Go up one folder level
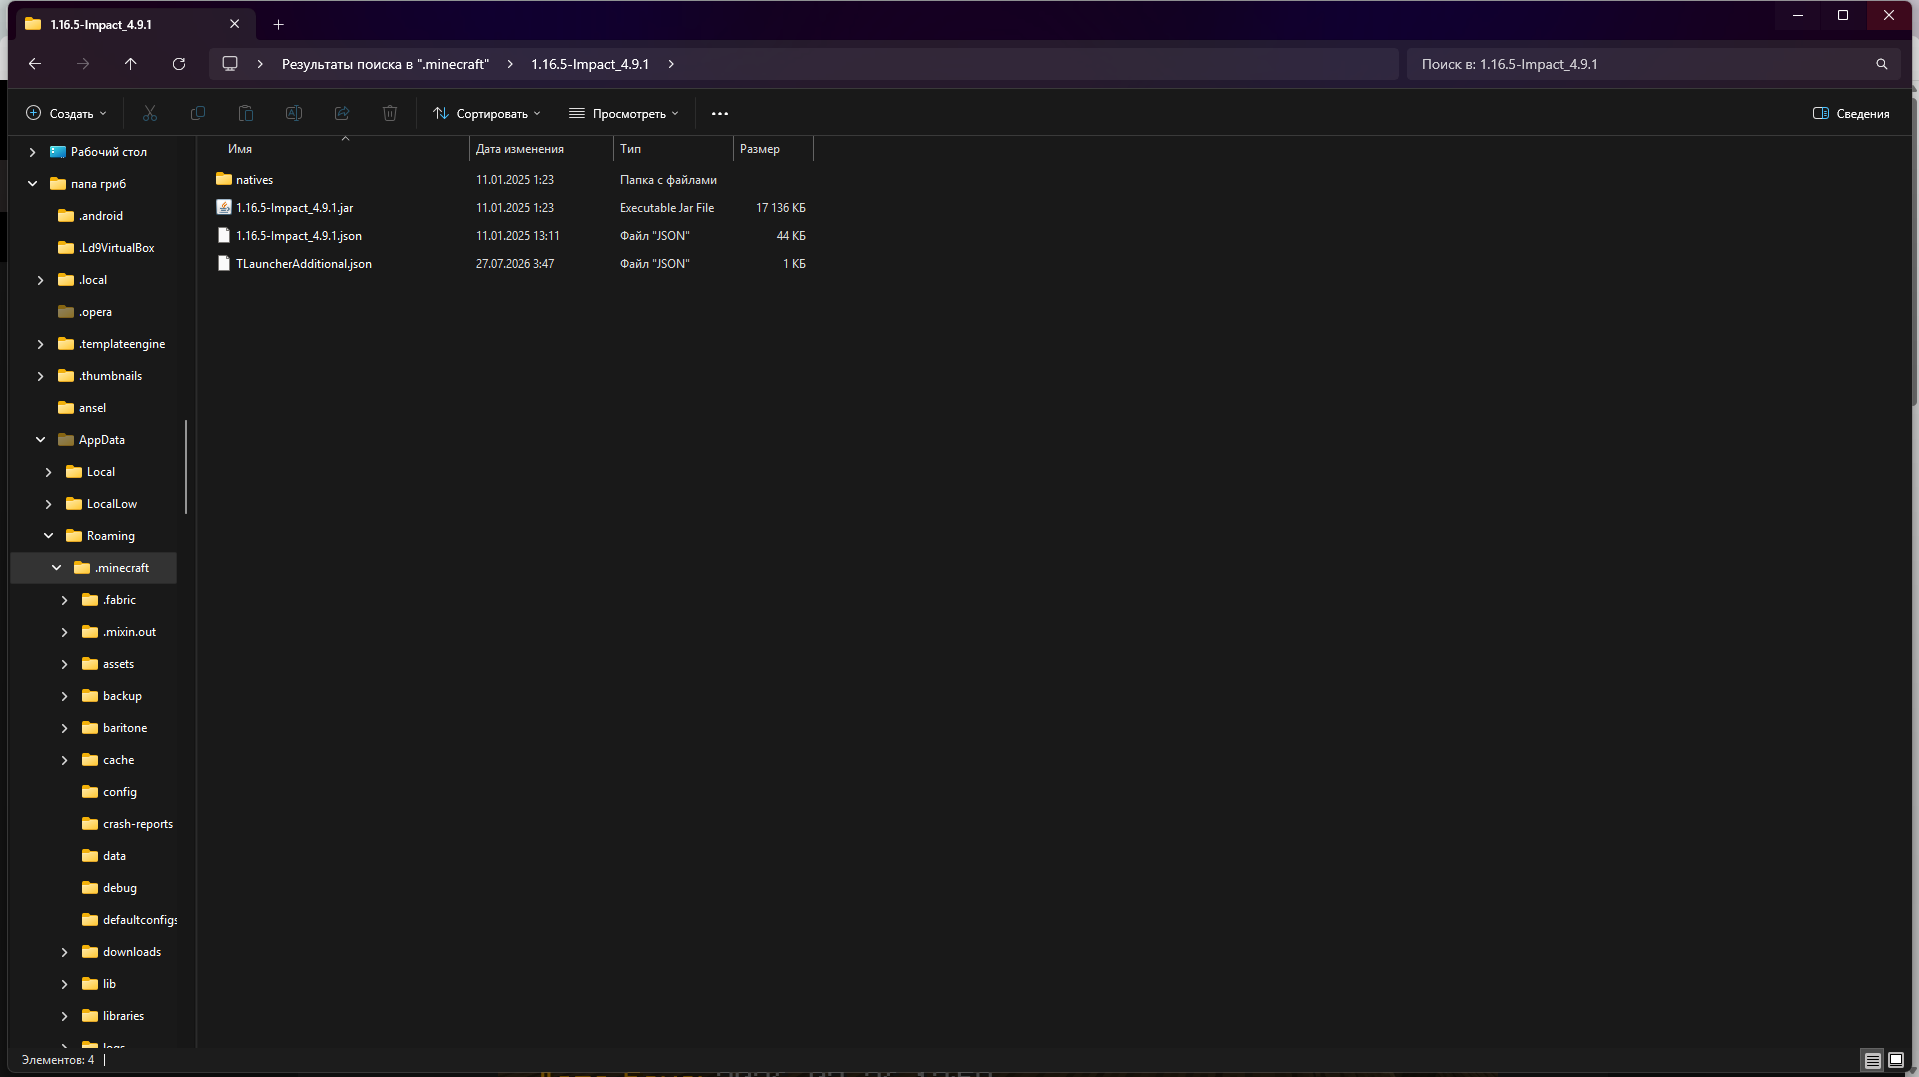The height and width of the screenshot is (1077, 1919). pyautogui.click(x=131, y=64)
